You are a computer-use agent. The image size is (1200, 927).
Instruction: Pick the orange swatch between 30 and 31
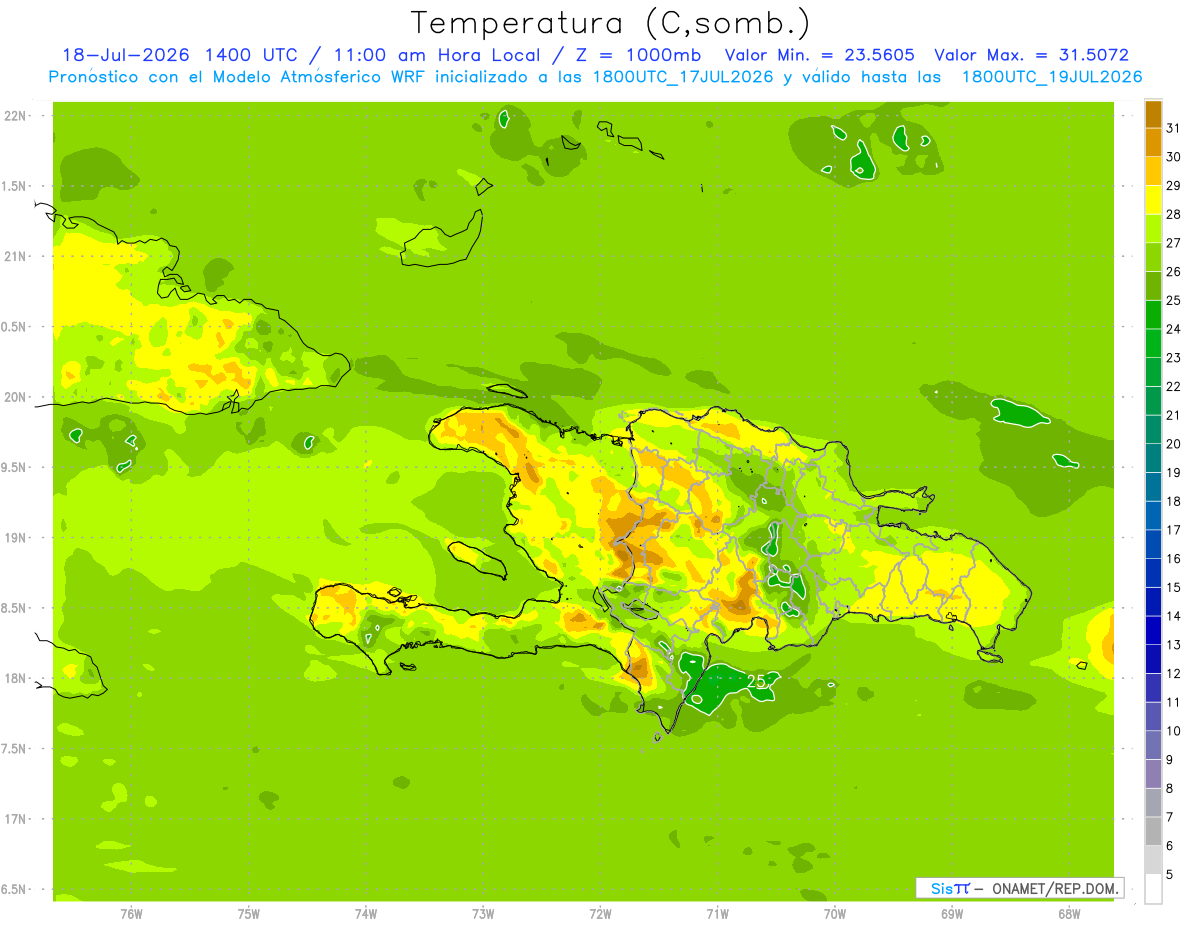pyautogui.click(x=1153, y=142)
